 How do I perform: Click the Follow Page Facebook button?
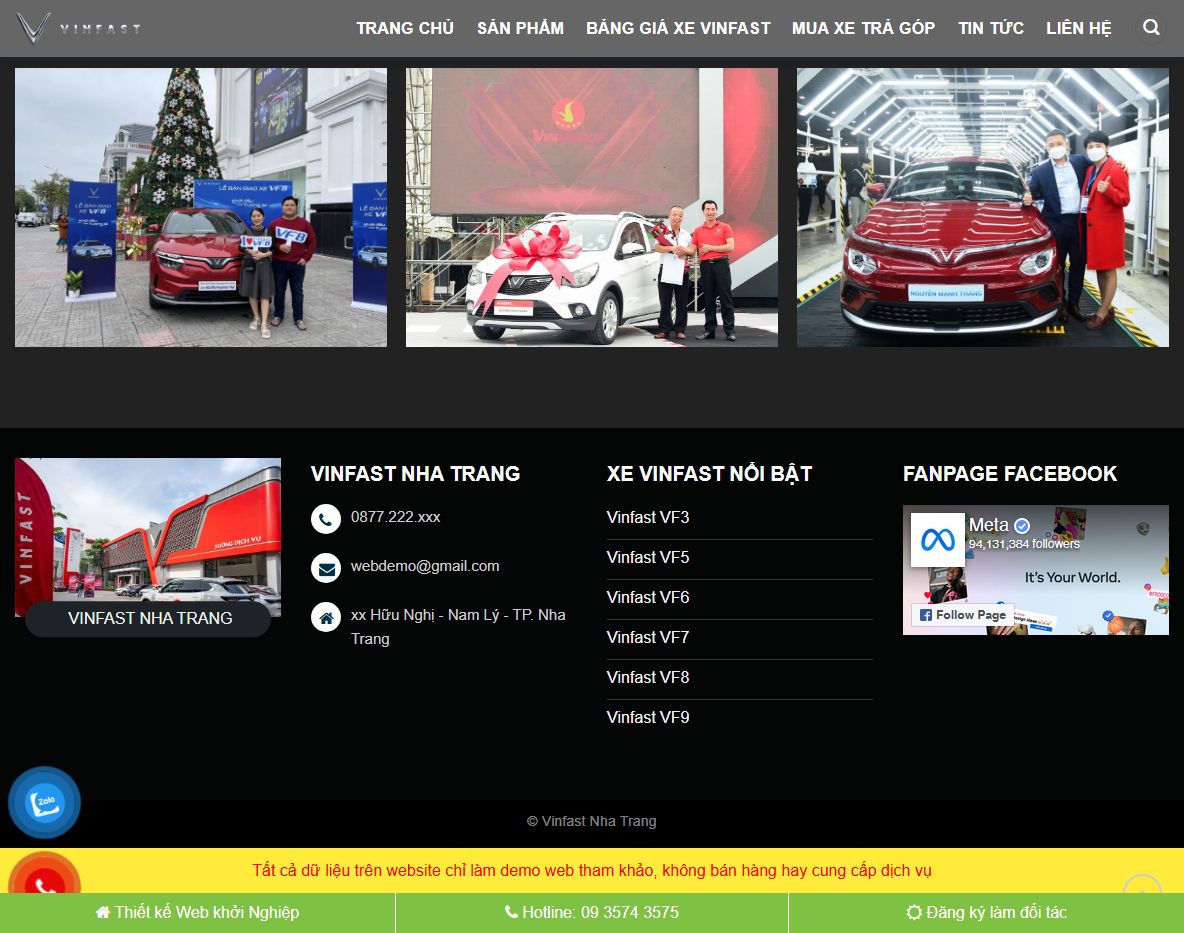pyautogui.click(x=963, y=615)
